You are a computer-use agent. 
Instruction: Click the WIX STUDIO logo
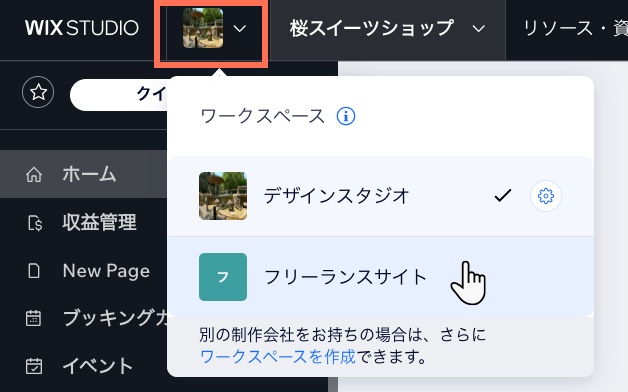click(82, 28)
